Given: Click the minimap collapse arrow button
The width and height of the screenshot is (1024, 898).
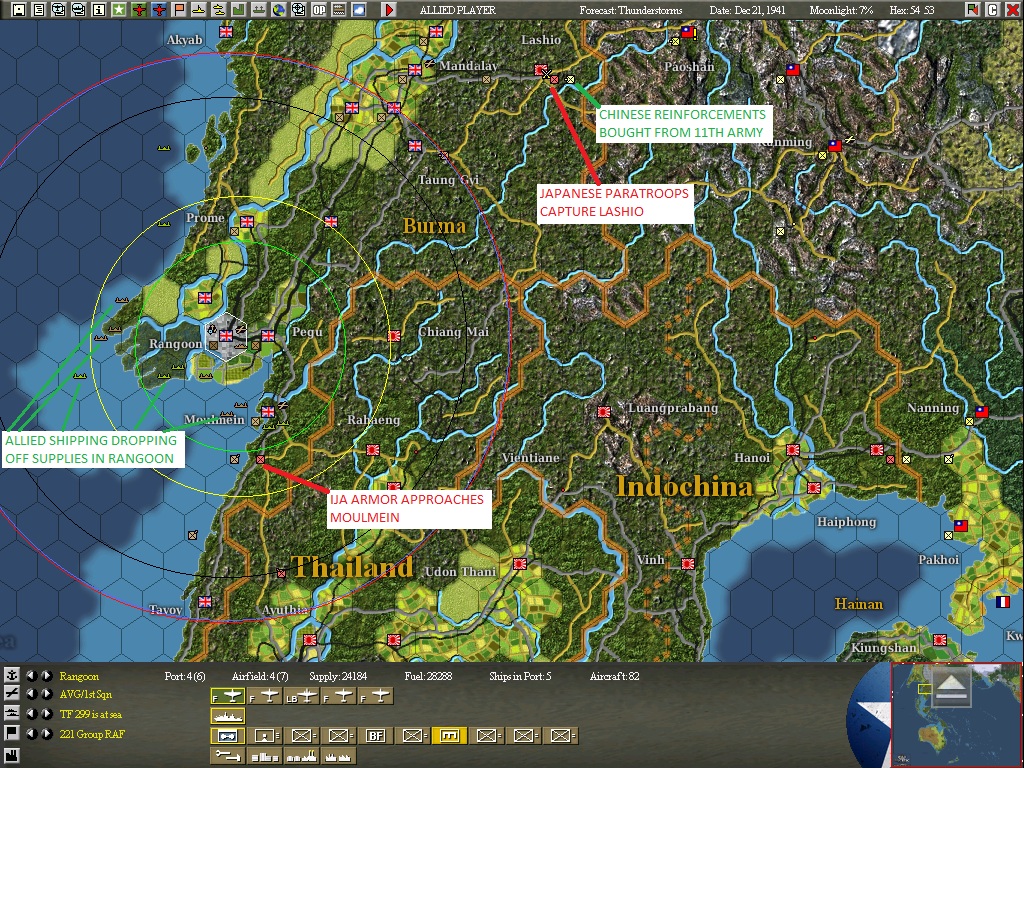Looking at the screenshot, I should coord(952,688).
